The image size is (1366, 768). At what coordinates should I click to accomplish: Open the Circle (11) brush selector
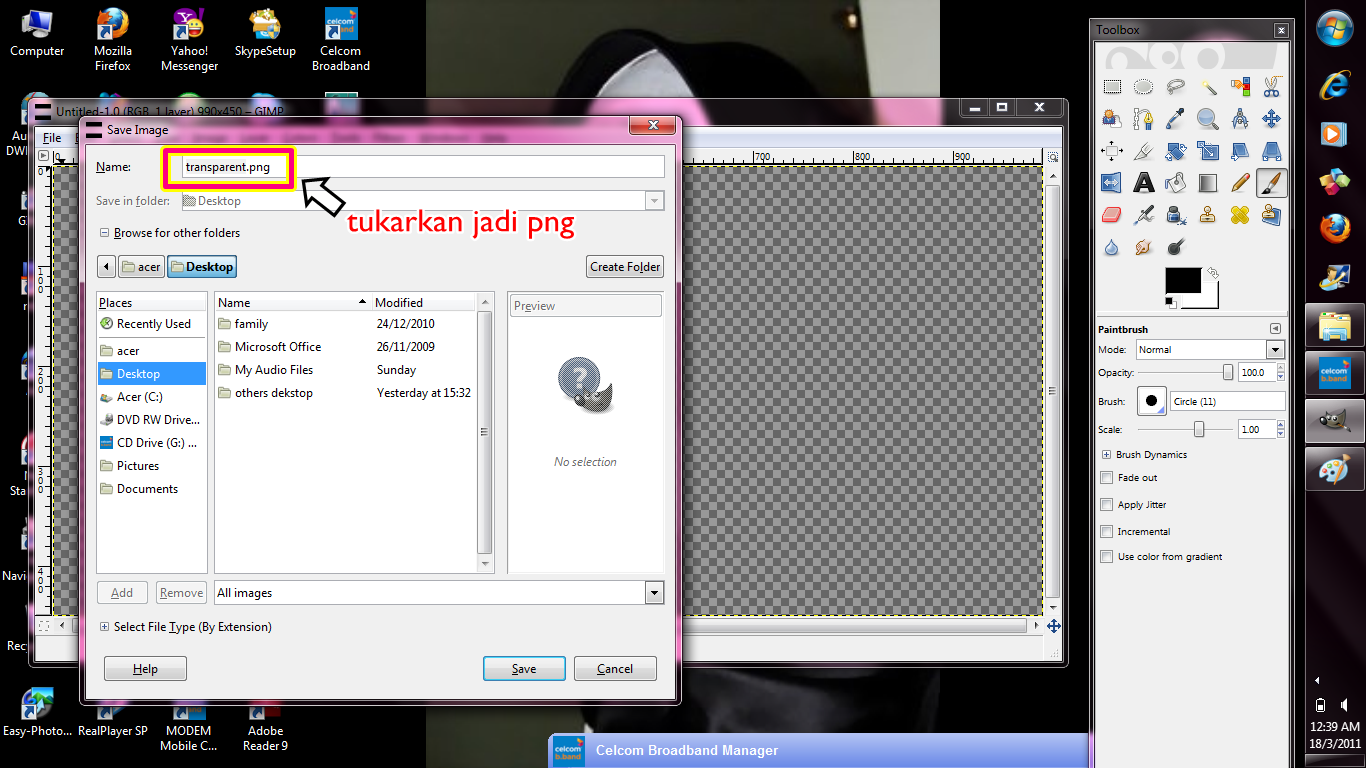tap(1227, 400)
